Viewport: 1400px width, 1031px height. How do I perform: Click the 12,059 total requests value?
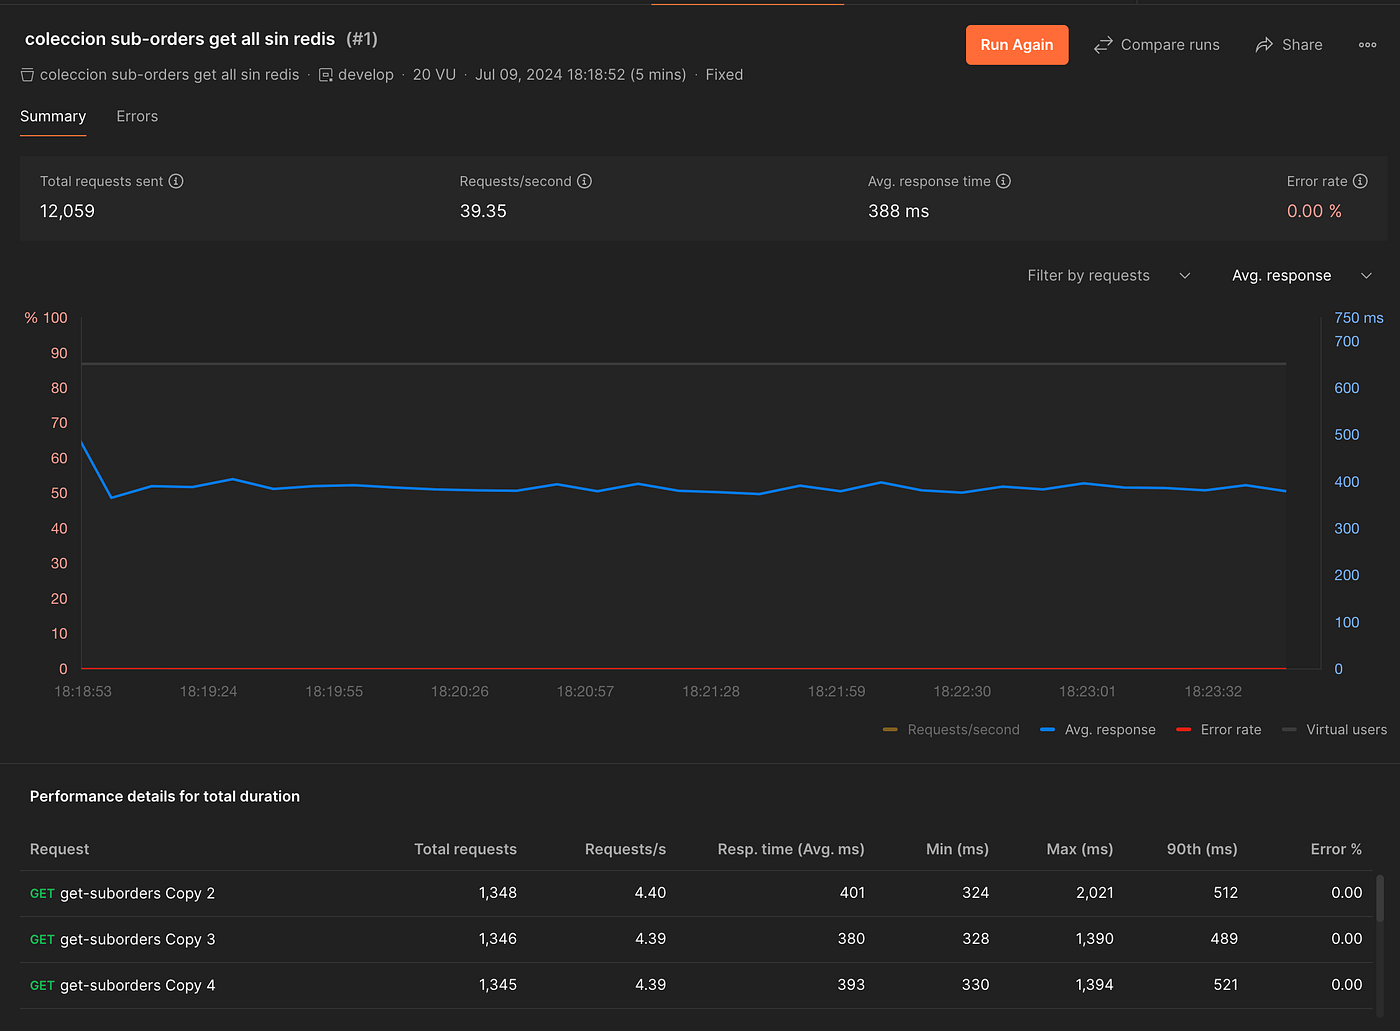67,211
